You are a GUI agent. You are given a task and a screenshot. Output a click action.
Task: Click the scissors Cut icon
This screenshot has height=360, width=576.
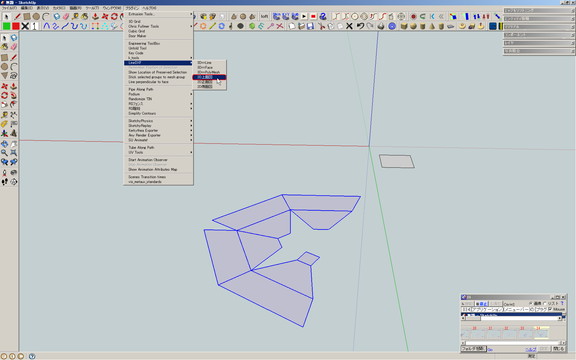click(x=321, y=26)
